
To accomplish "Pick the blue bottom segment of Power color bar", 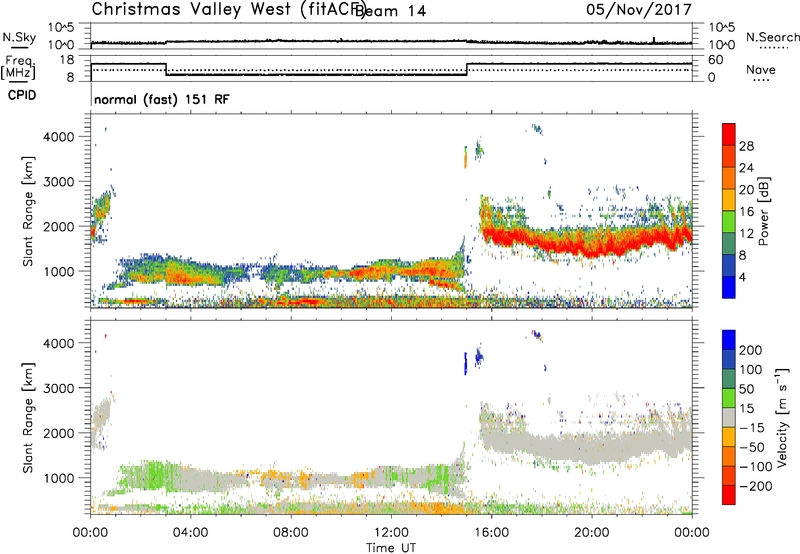I will click(x=729, y=287).
